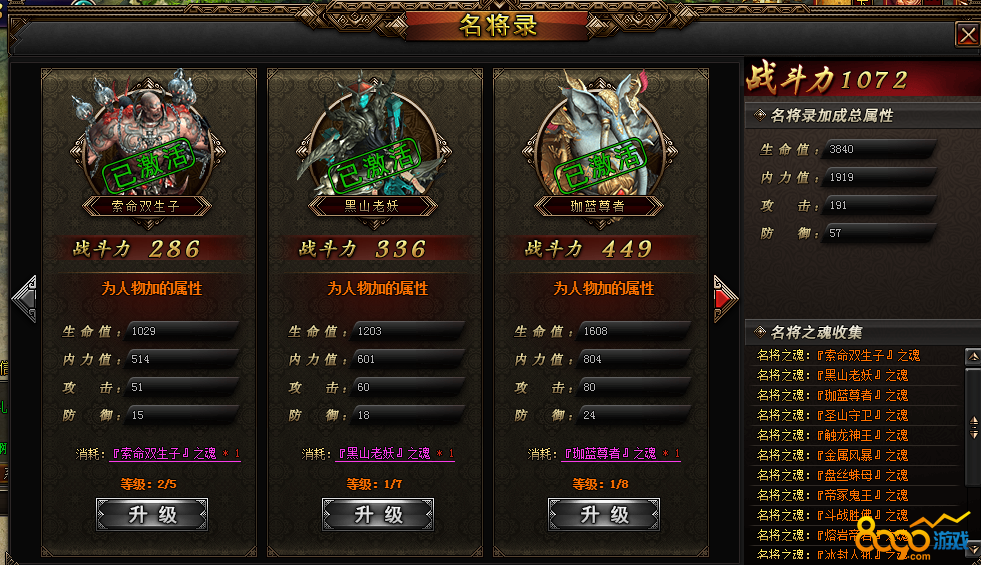Upgrade the 黑山老妖 hero
Screen dimensions: 981x565
click(378, 515)
